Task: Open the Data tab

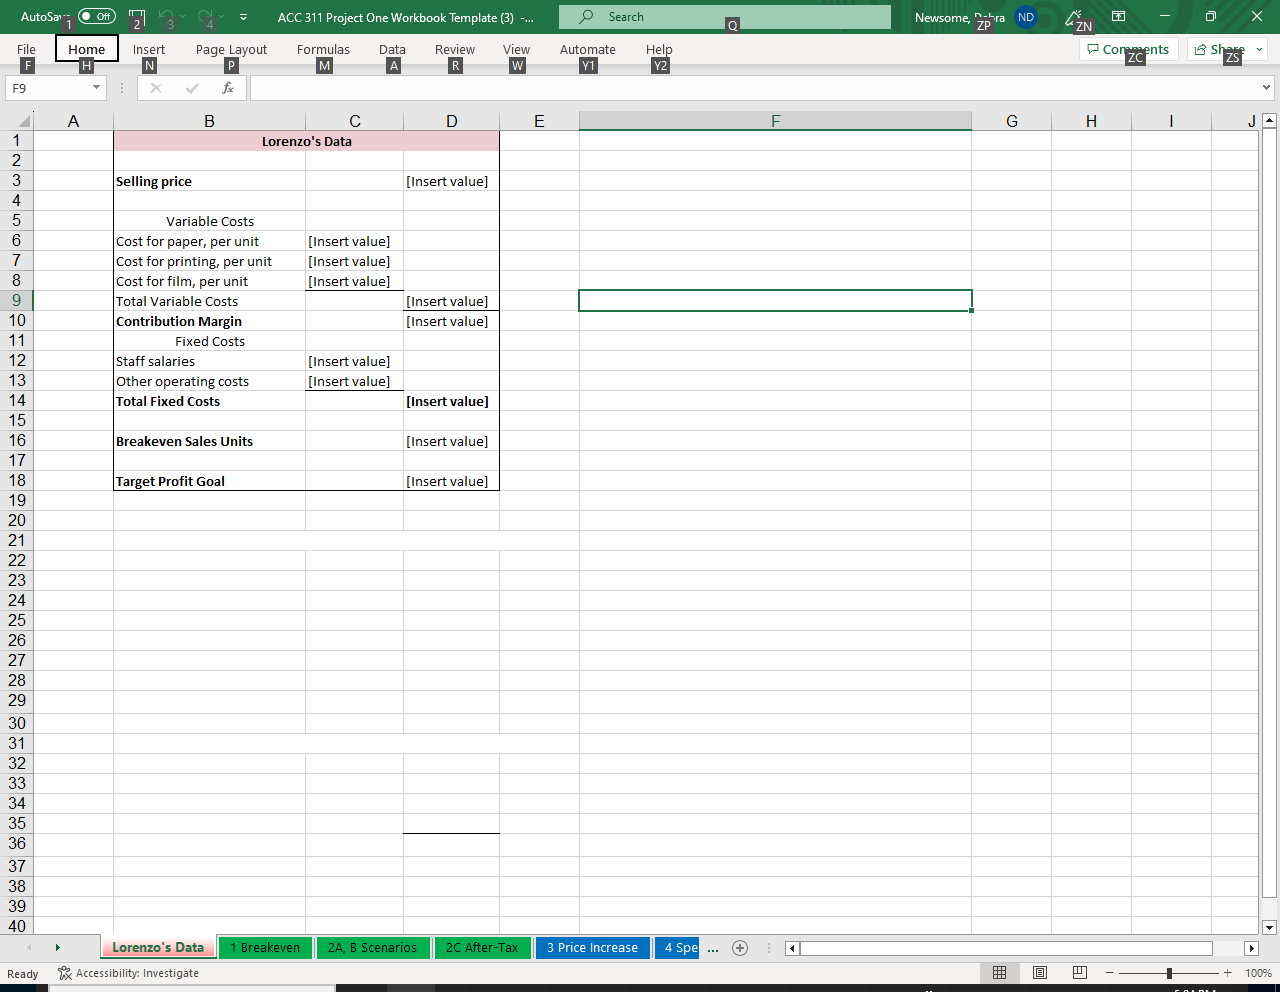Action: (x=392, y=49)
